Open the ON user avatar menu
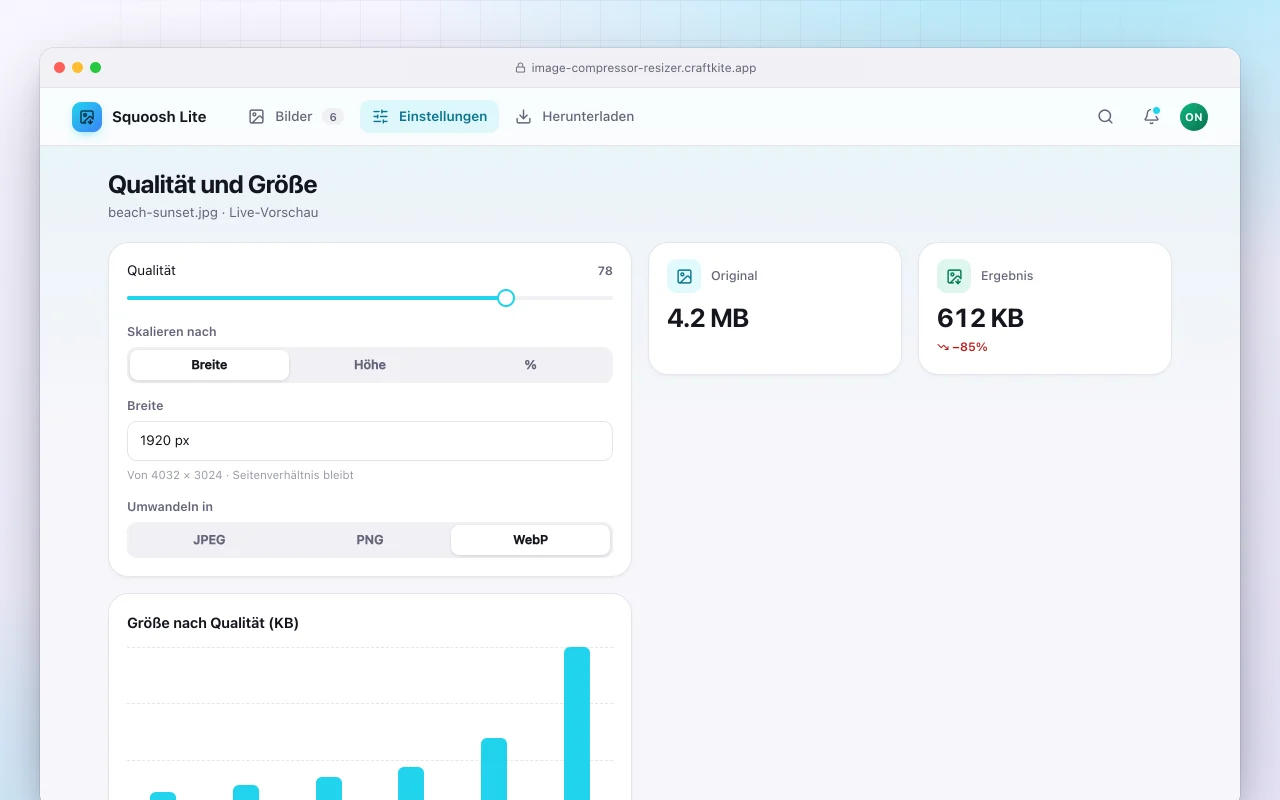 [x=1194, y=117]
